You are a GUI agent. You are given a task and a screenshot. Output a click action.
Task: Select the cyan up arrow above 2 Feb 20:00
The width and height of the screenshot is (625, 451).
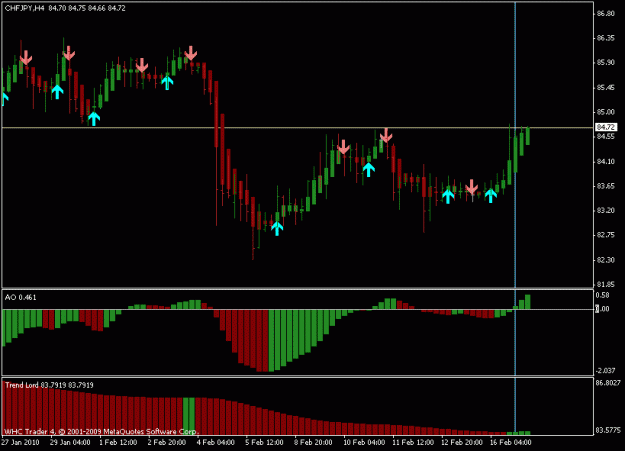[x=167, y=83]
